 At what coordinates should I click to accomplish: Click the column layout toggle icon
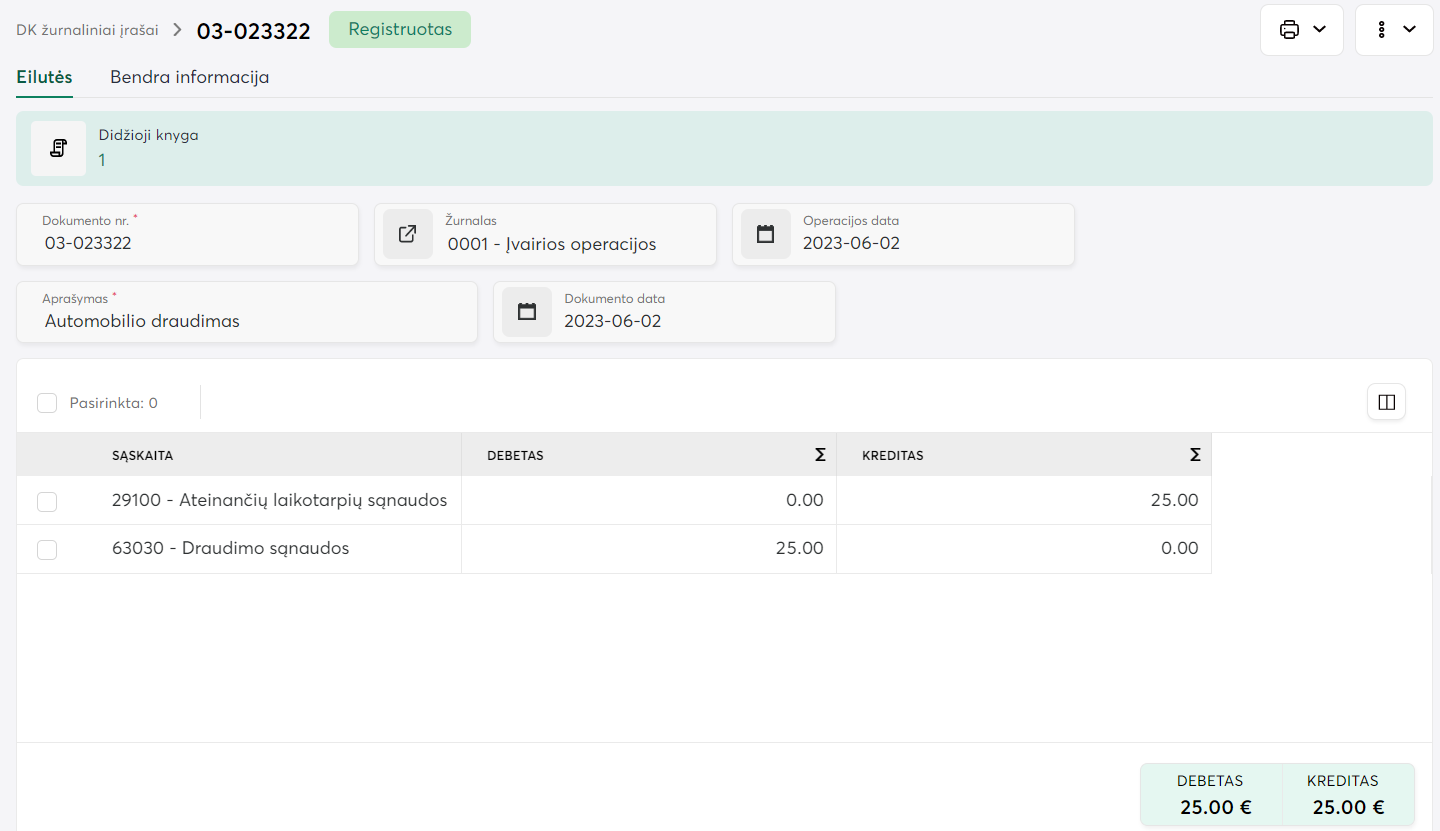pos(1386,402)
